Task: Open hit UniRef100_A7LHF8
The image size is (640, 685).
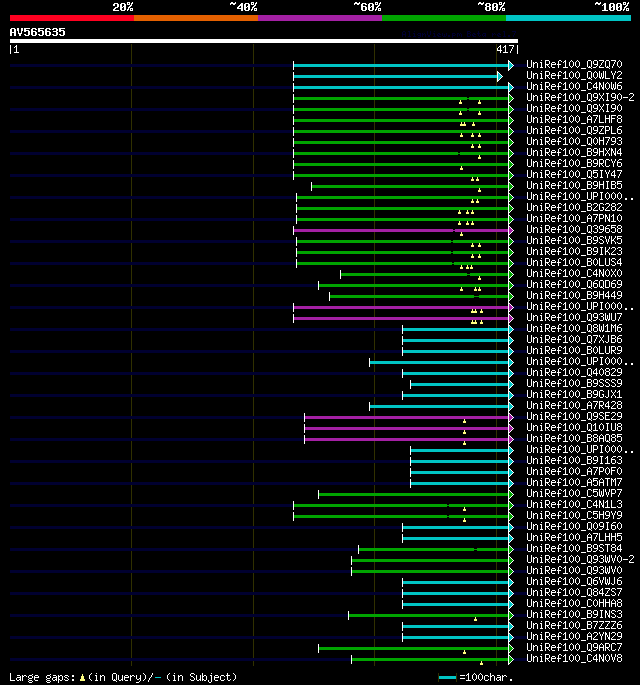Action: [x=574, y=119]
